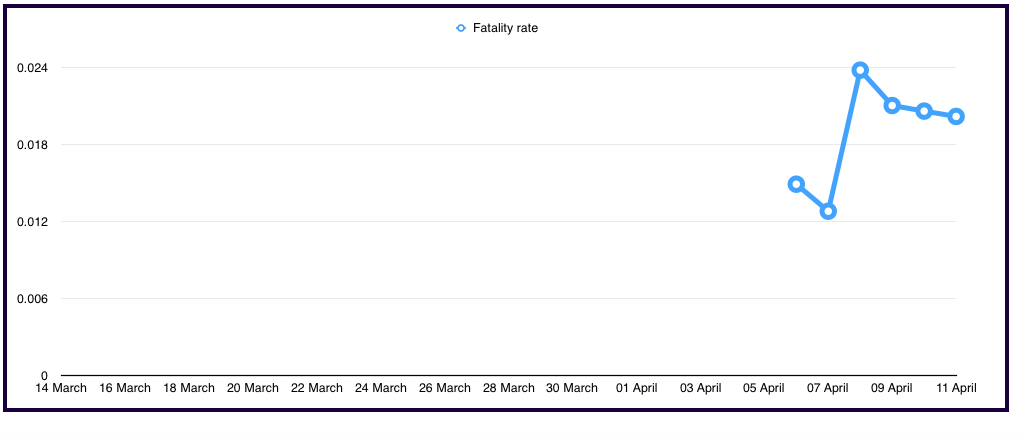Click the 01 April x-axis label

click(637, 388)
